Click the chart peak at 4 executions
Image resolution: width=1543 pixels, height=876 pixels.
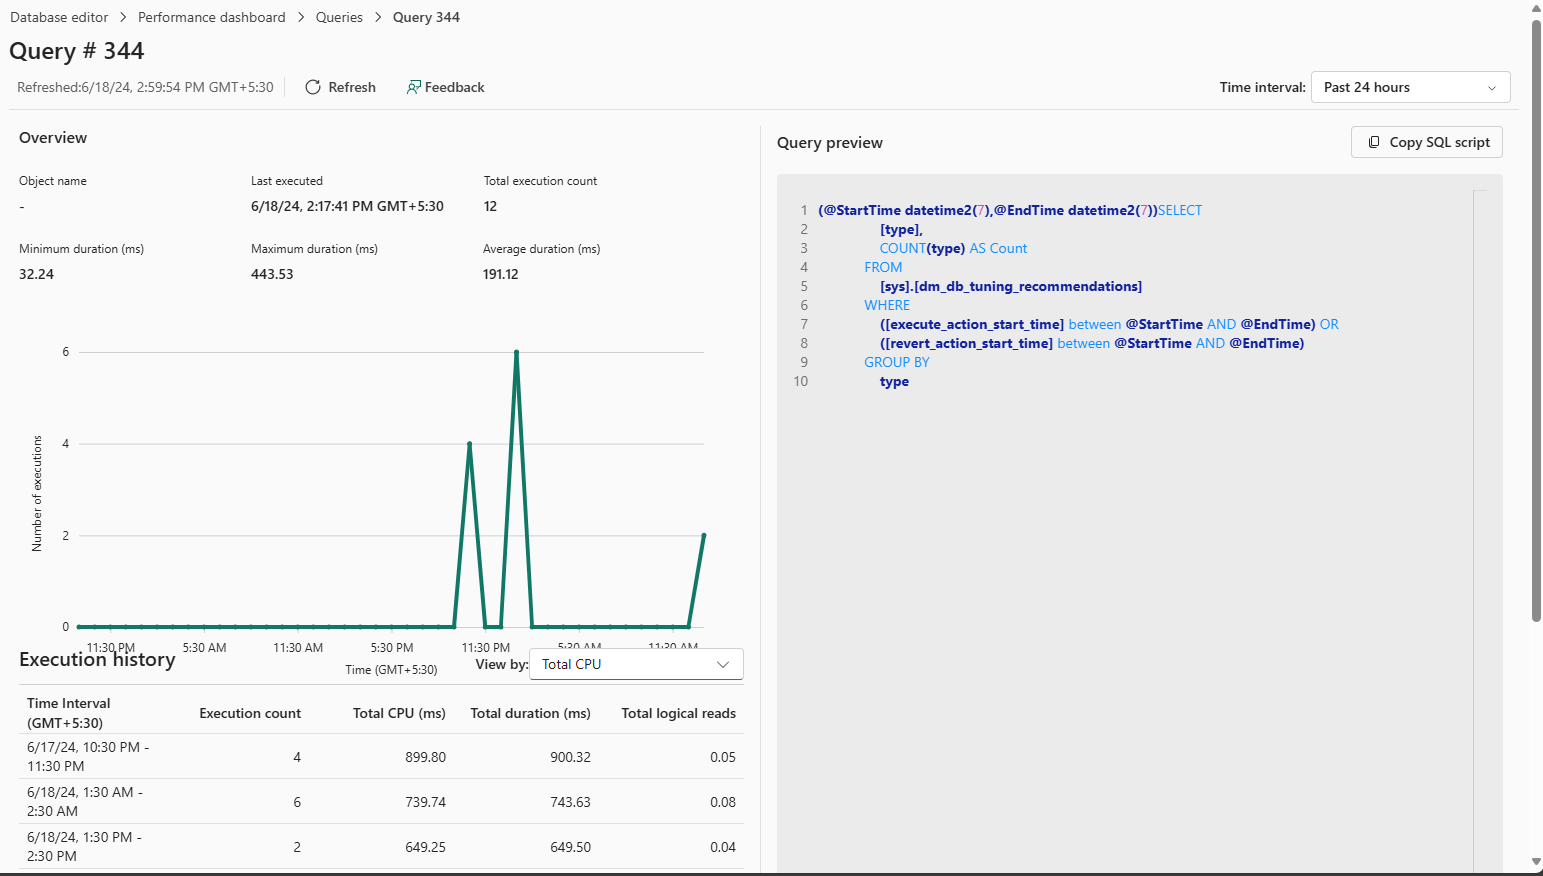coord(469,444)
